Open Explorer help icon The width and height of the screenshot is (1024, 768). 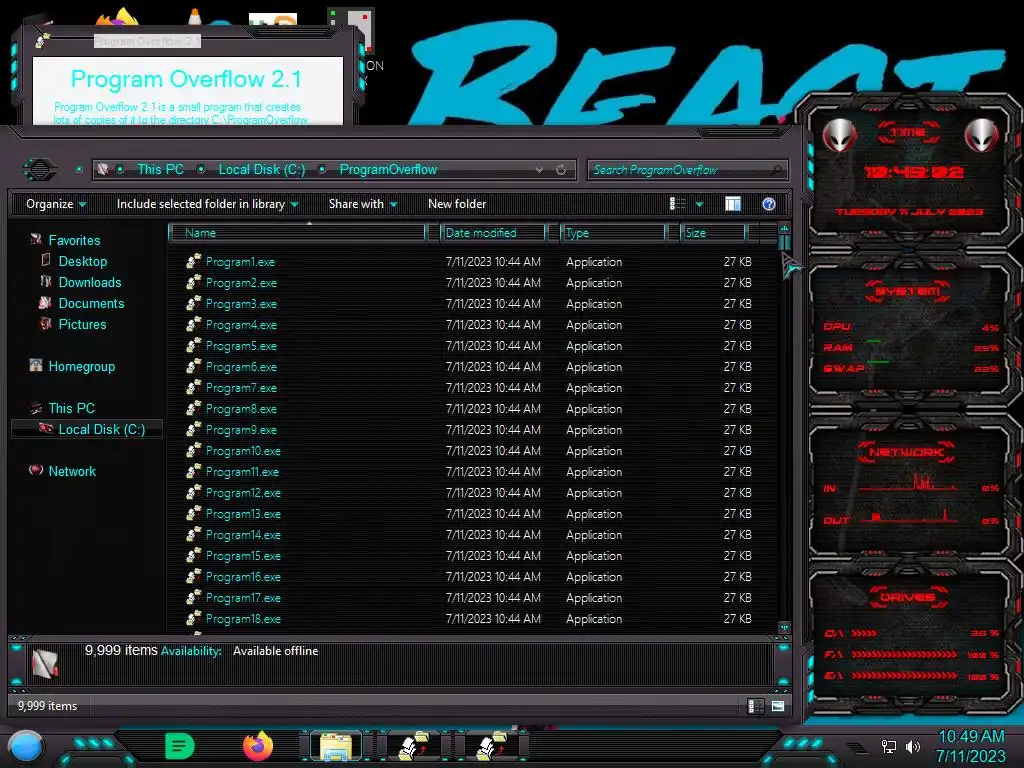click(x=769, y=204)
